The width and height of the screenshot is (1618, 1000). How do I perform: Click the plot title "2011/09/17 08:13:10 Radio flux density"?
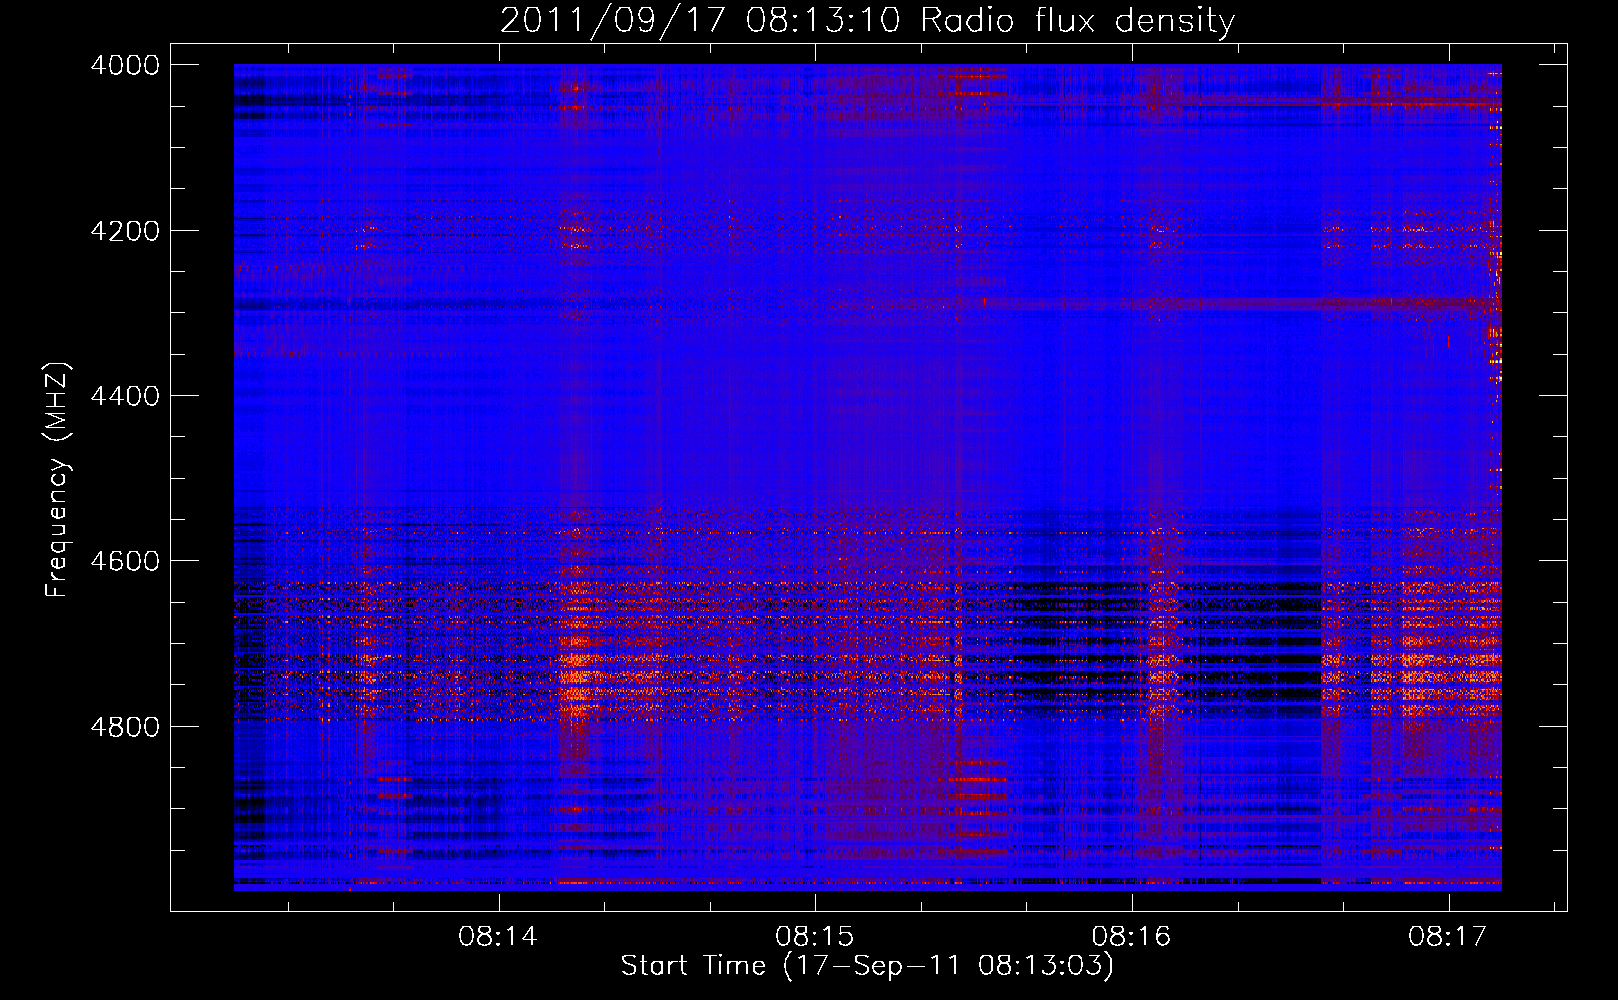tap(867, 20)
